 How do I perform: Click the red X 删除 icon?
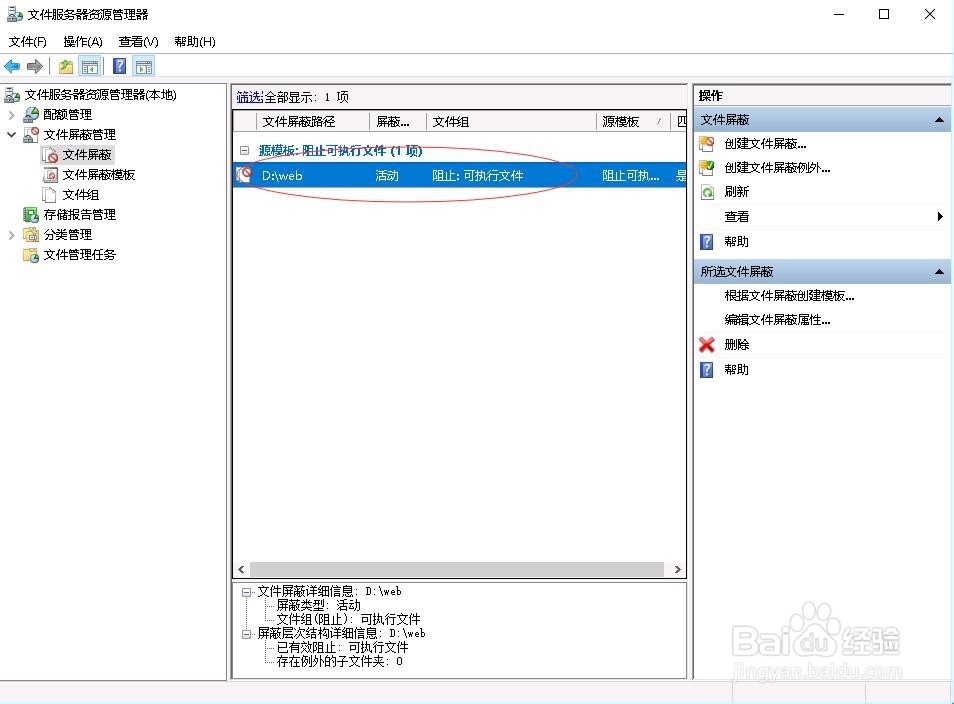point(707,344)
